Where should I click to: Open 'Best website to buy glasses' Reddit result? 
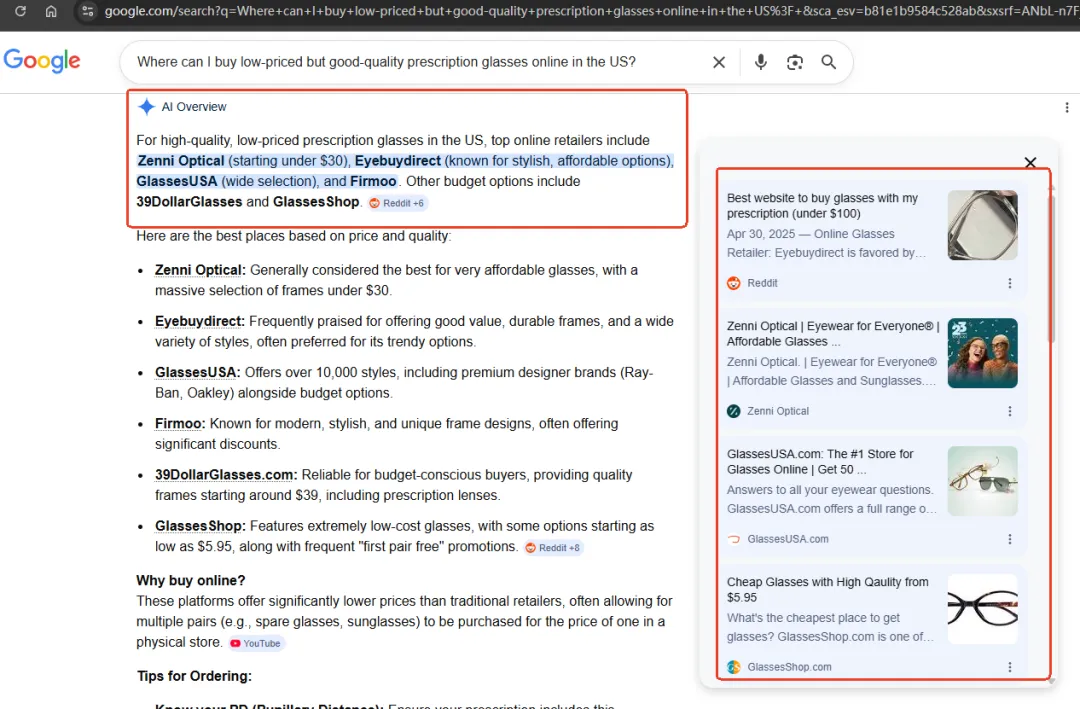pos(822,206)
